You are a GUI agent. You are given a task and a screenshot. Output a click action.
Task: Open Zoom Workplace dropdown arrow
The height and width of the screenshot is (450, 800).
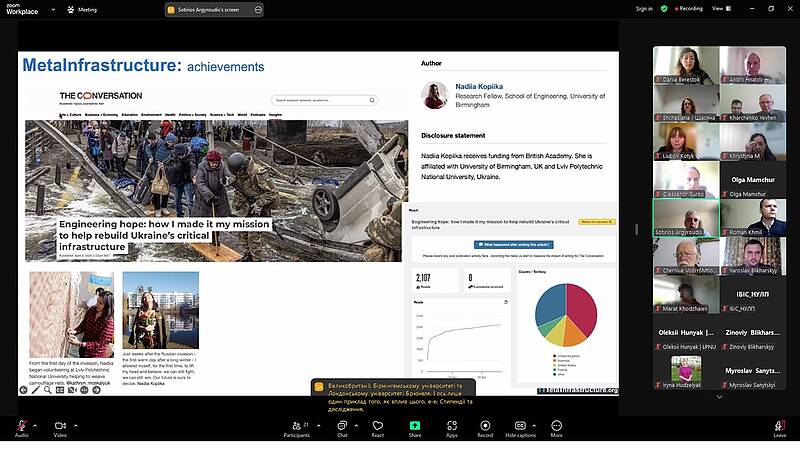click(x=53, y=9)
